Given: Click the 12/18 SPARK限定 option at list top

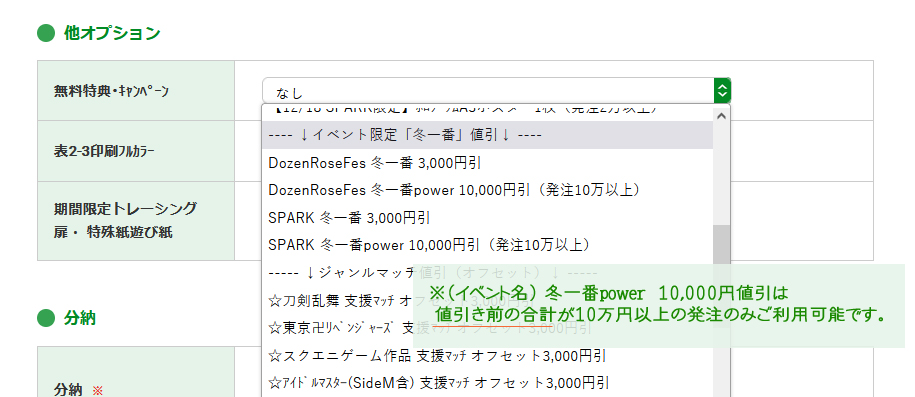Looking at the screenshot, I should click(487, 111).
